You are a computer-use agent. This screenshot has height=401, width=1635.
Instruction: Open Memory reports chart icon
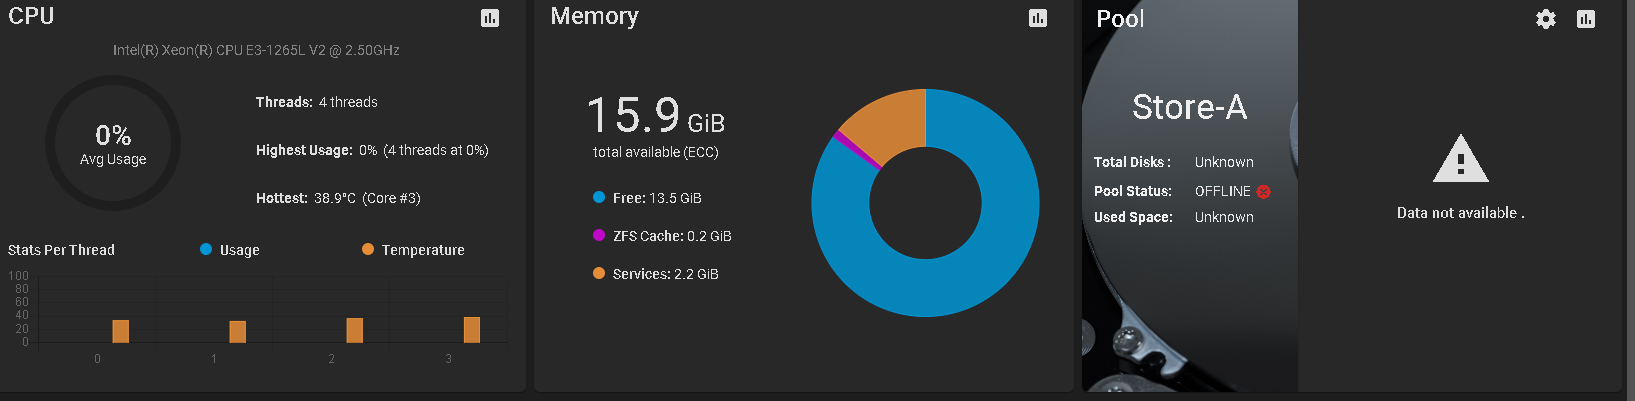tap(1038, 18)
